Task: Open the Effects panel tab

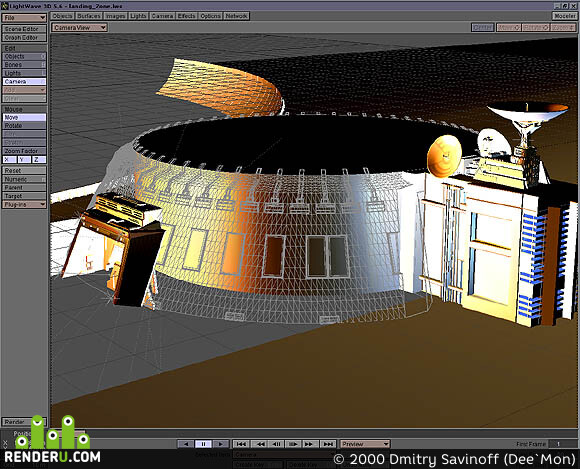Action: 186,16
